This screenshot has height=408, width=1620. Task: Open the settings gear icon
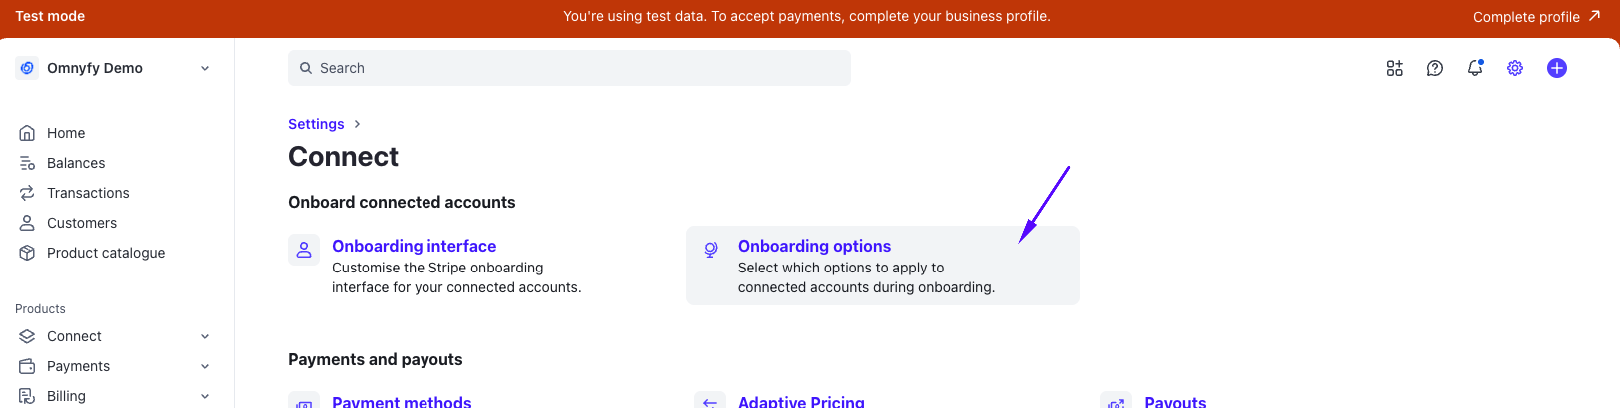[1515, 68]
